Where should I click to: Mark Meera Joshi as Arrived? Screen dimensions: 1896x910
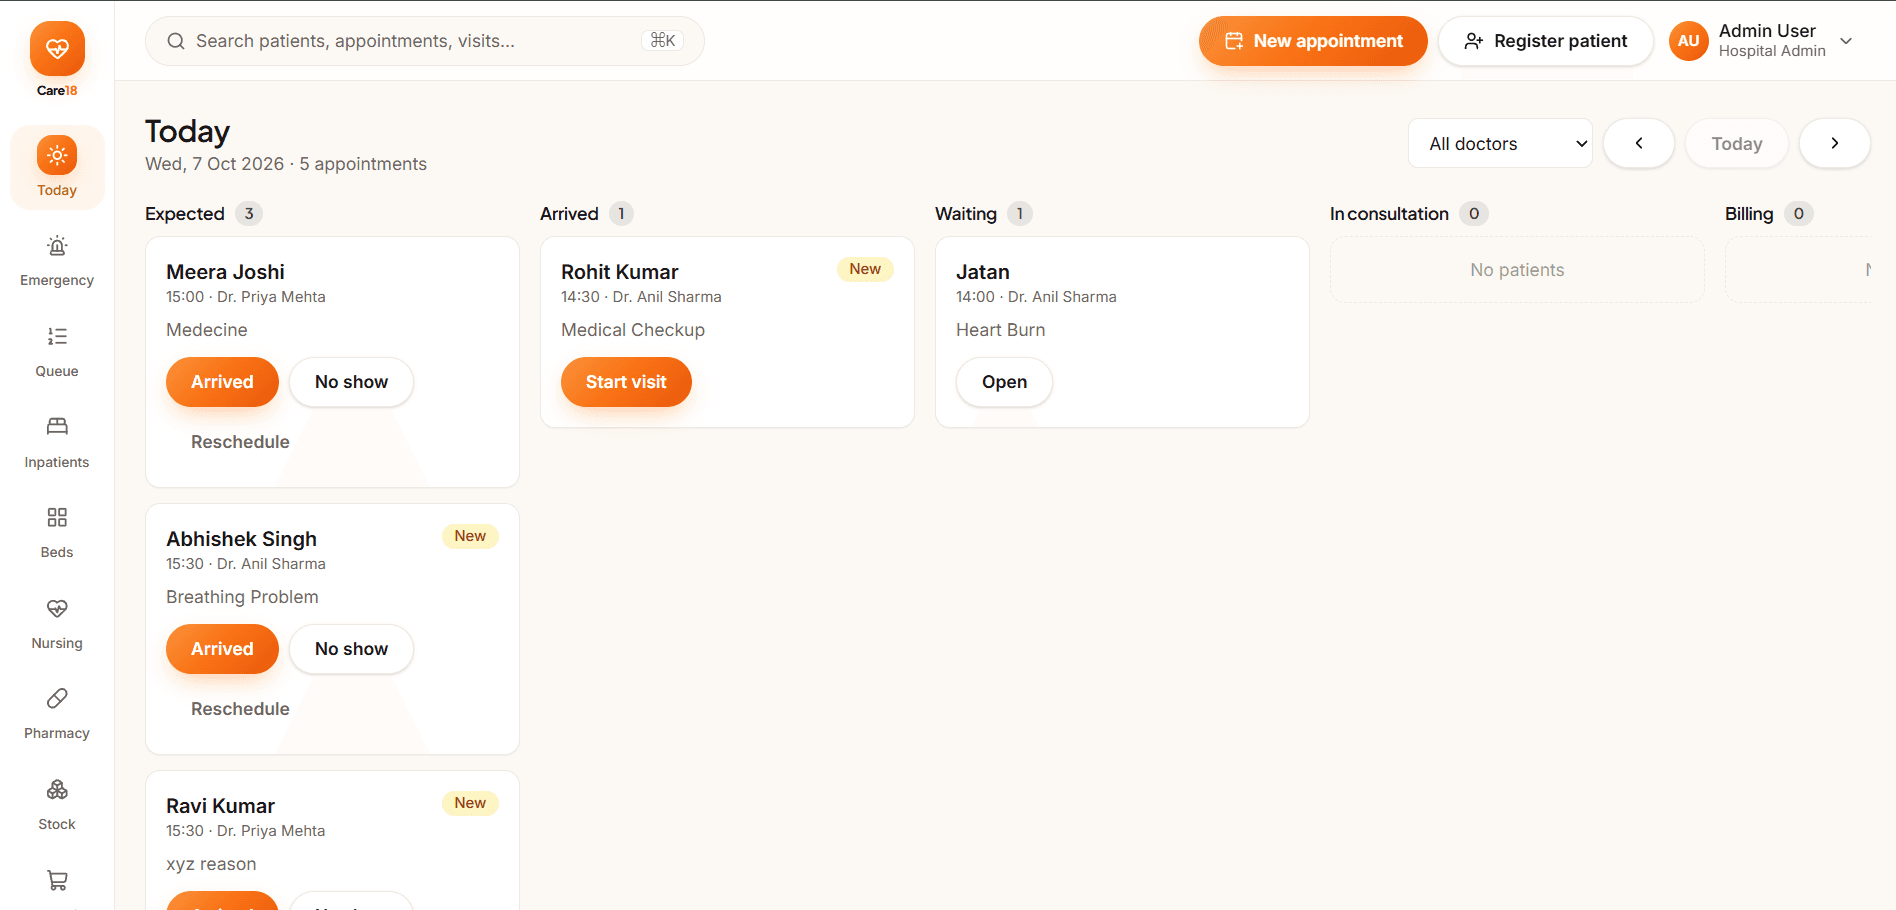222,382
